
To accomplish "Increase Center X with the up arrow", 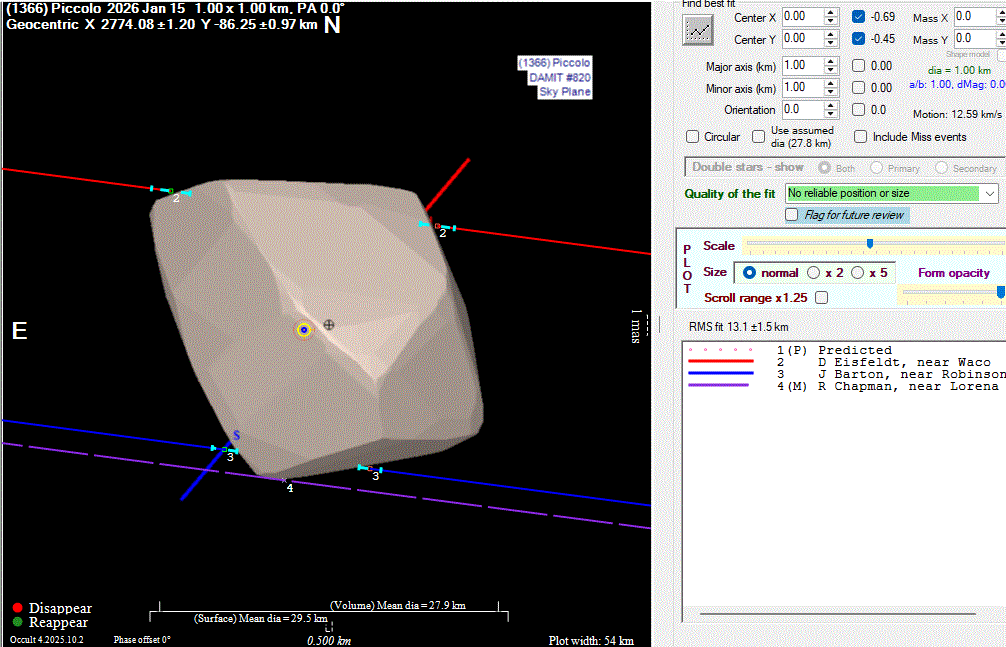I will [x=831, y=13].
